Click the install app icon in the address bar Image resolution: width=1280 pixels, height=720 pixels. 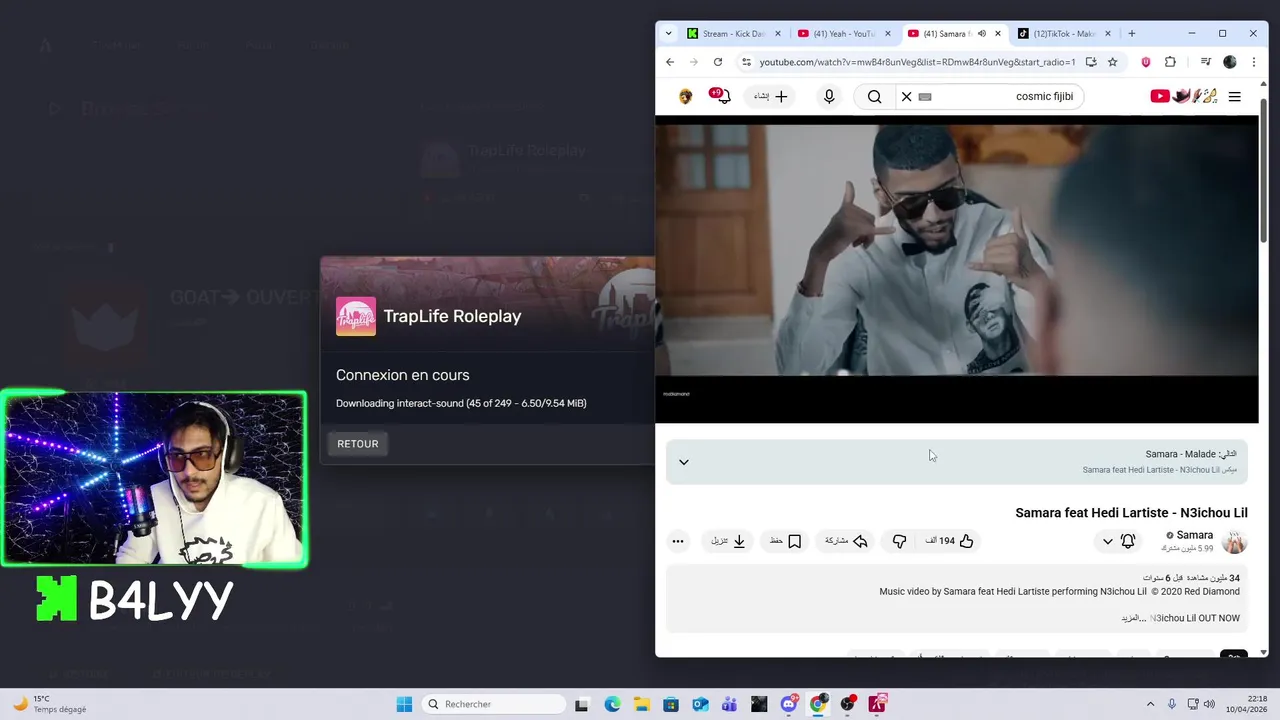pos(1091,62)
